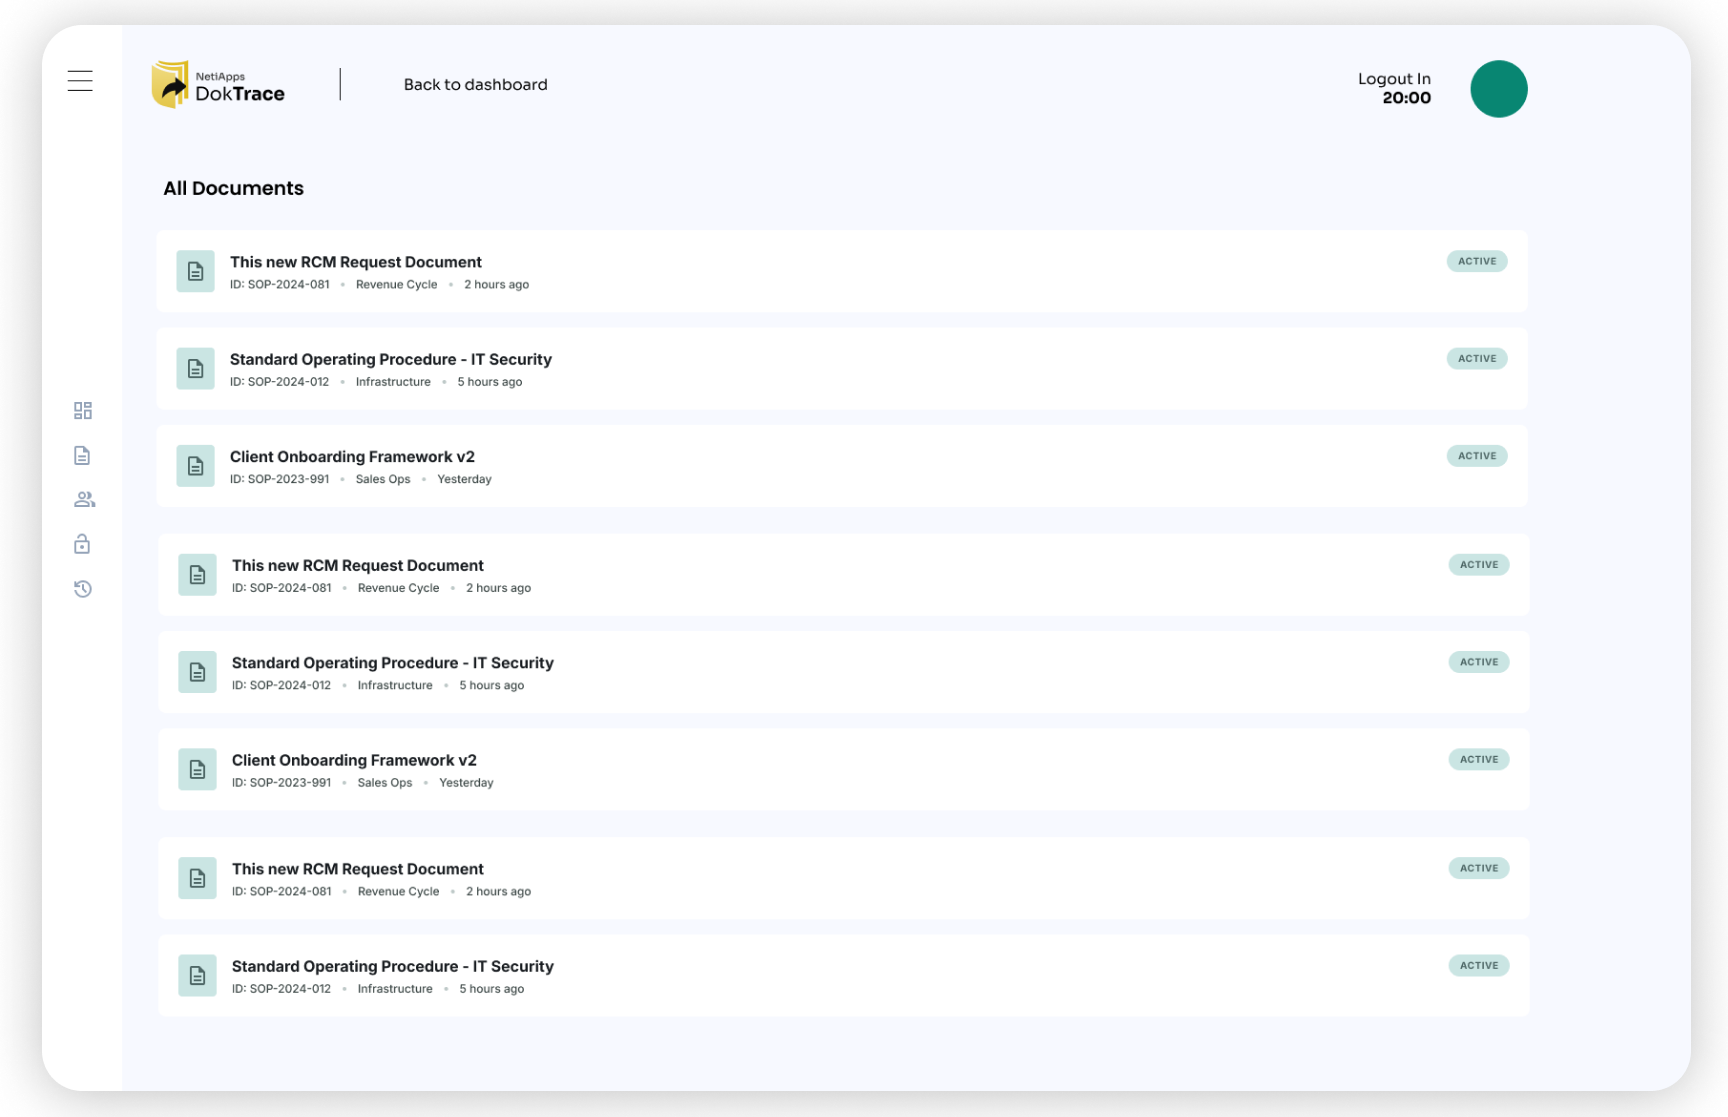
Task: Open first This new RCM Request Document
Action: click(x=356, y=262)
